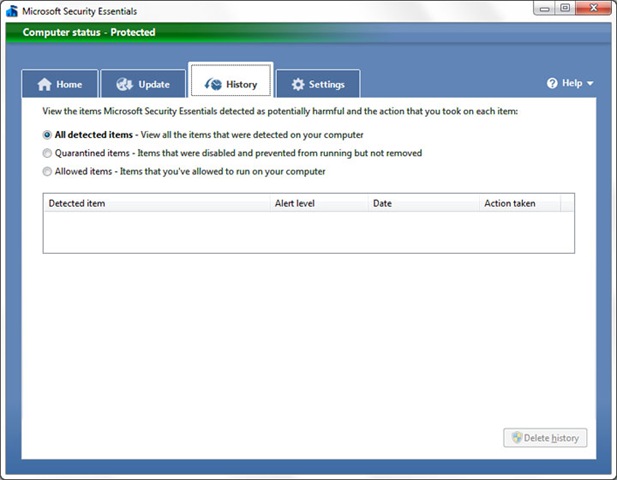Click the gear icon on Settings tab
Screen dimensions: 617x480
pyautogui.click(x=298, y=84)
